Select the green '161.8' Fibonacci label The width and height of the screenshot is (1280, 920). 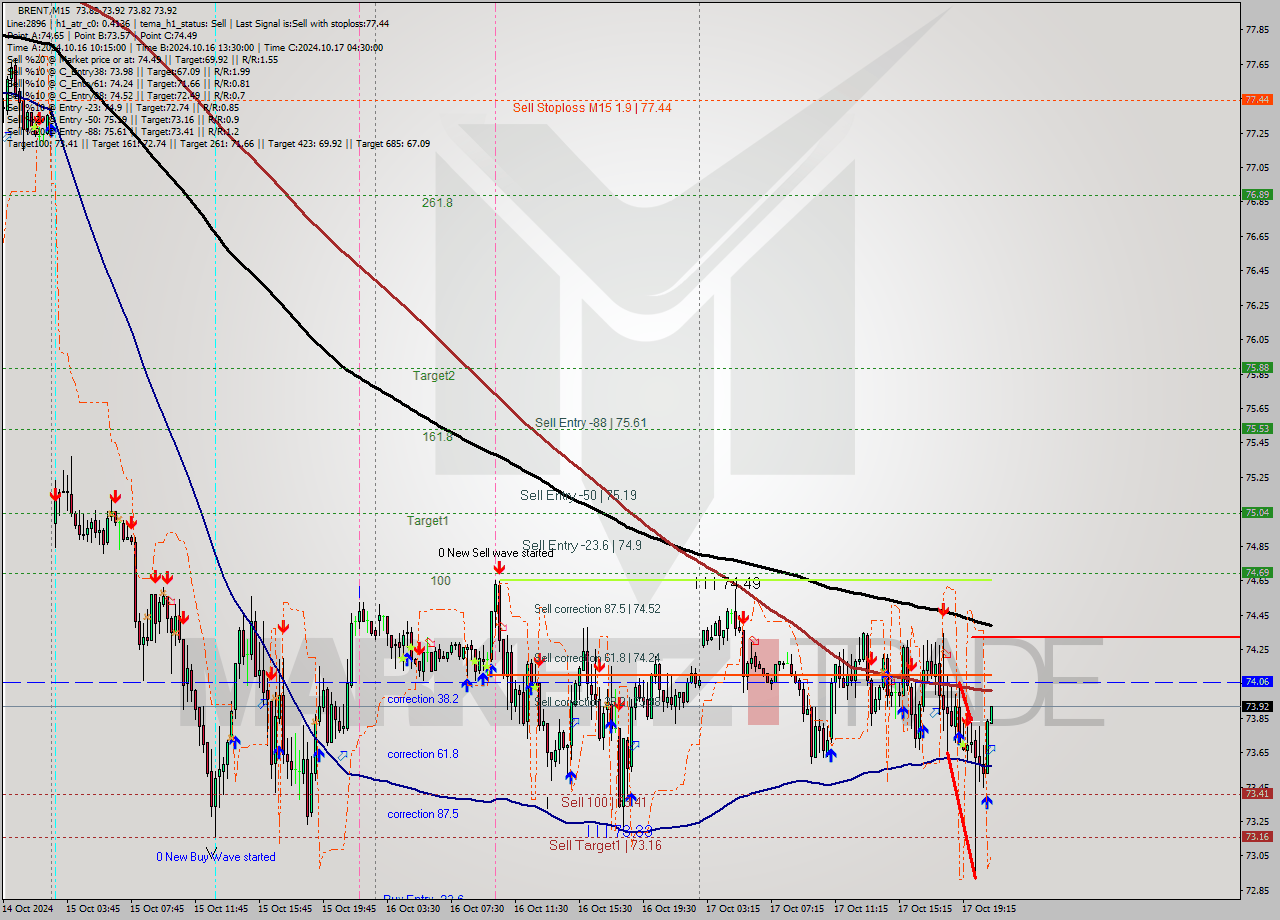437,437
